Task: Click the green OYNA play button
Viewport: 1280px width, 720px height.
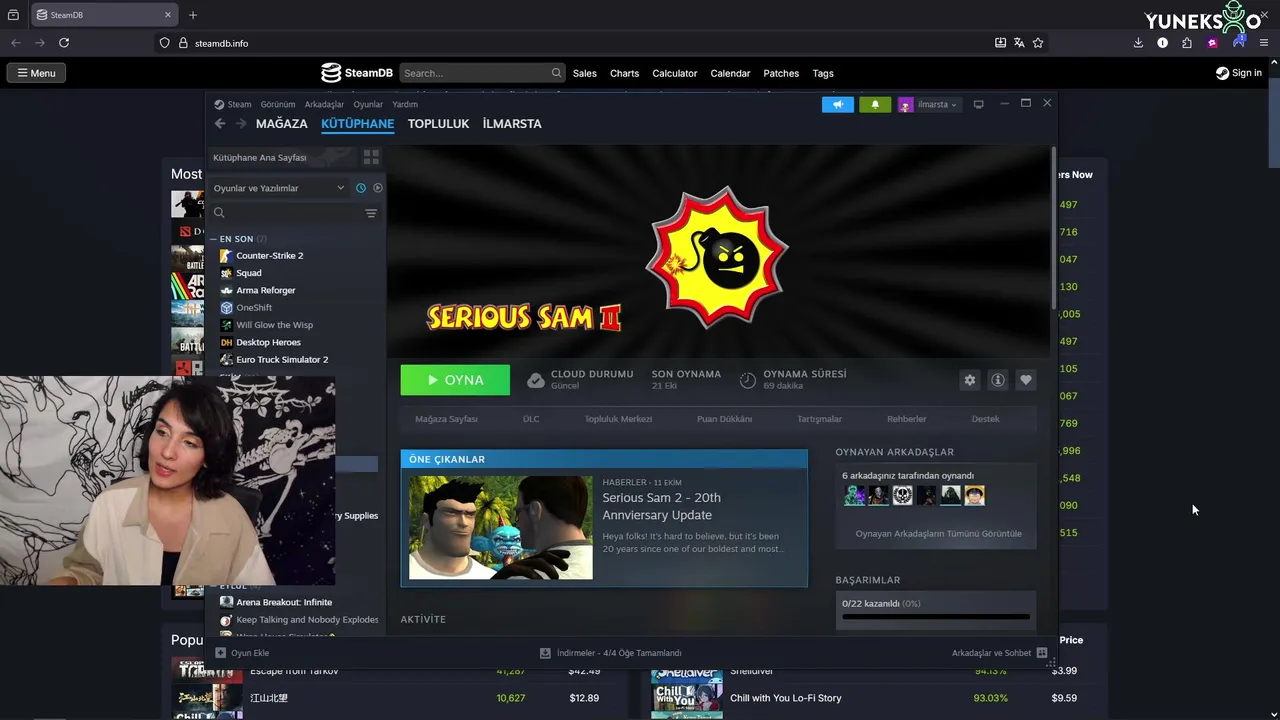Action: pos(455,380)
